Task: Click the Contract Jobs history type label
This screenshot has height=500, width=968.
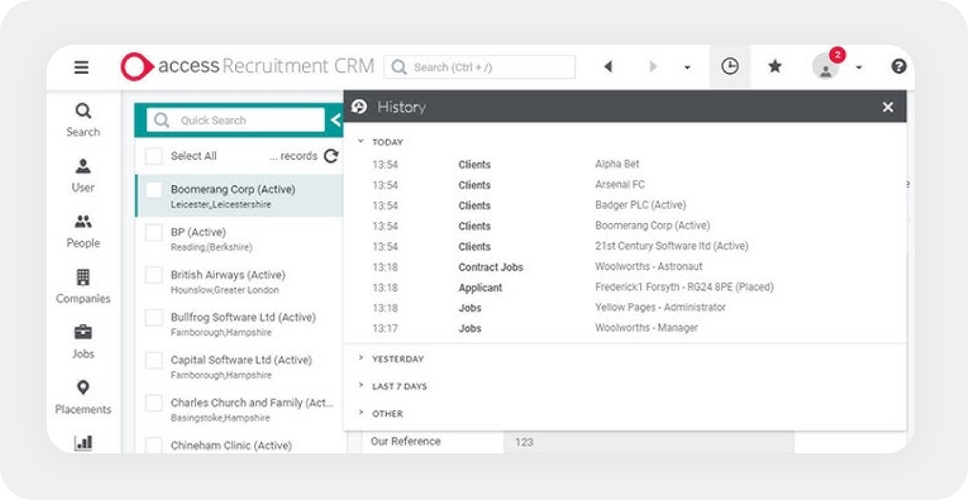Action: pyautogui.click(x=491, y=267)
